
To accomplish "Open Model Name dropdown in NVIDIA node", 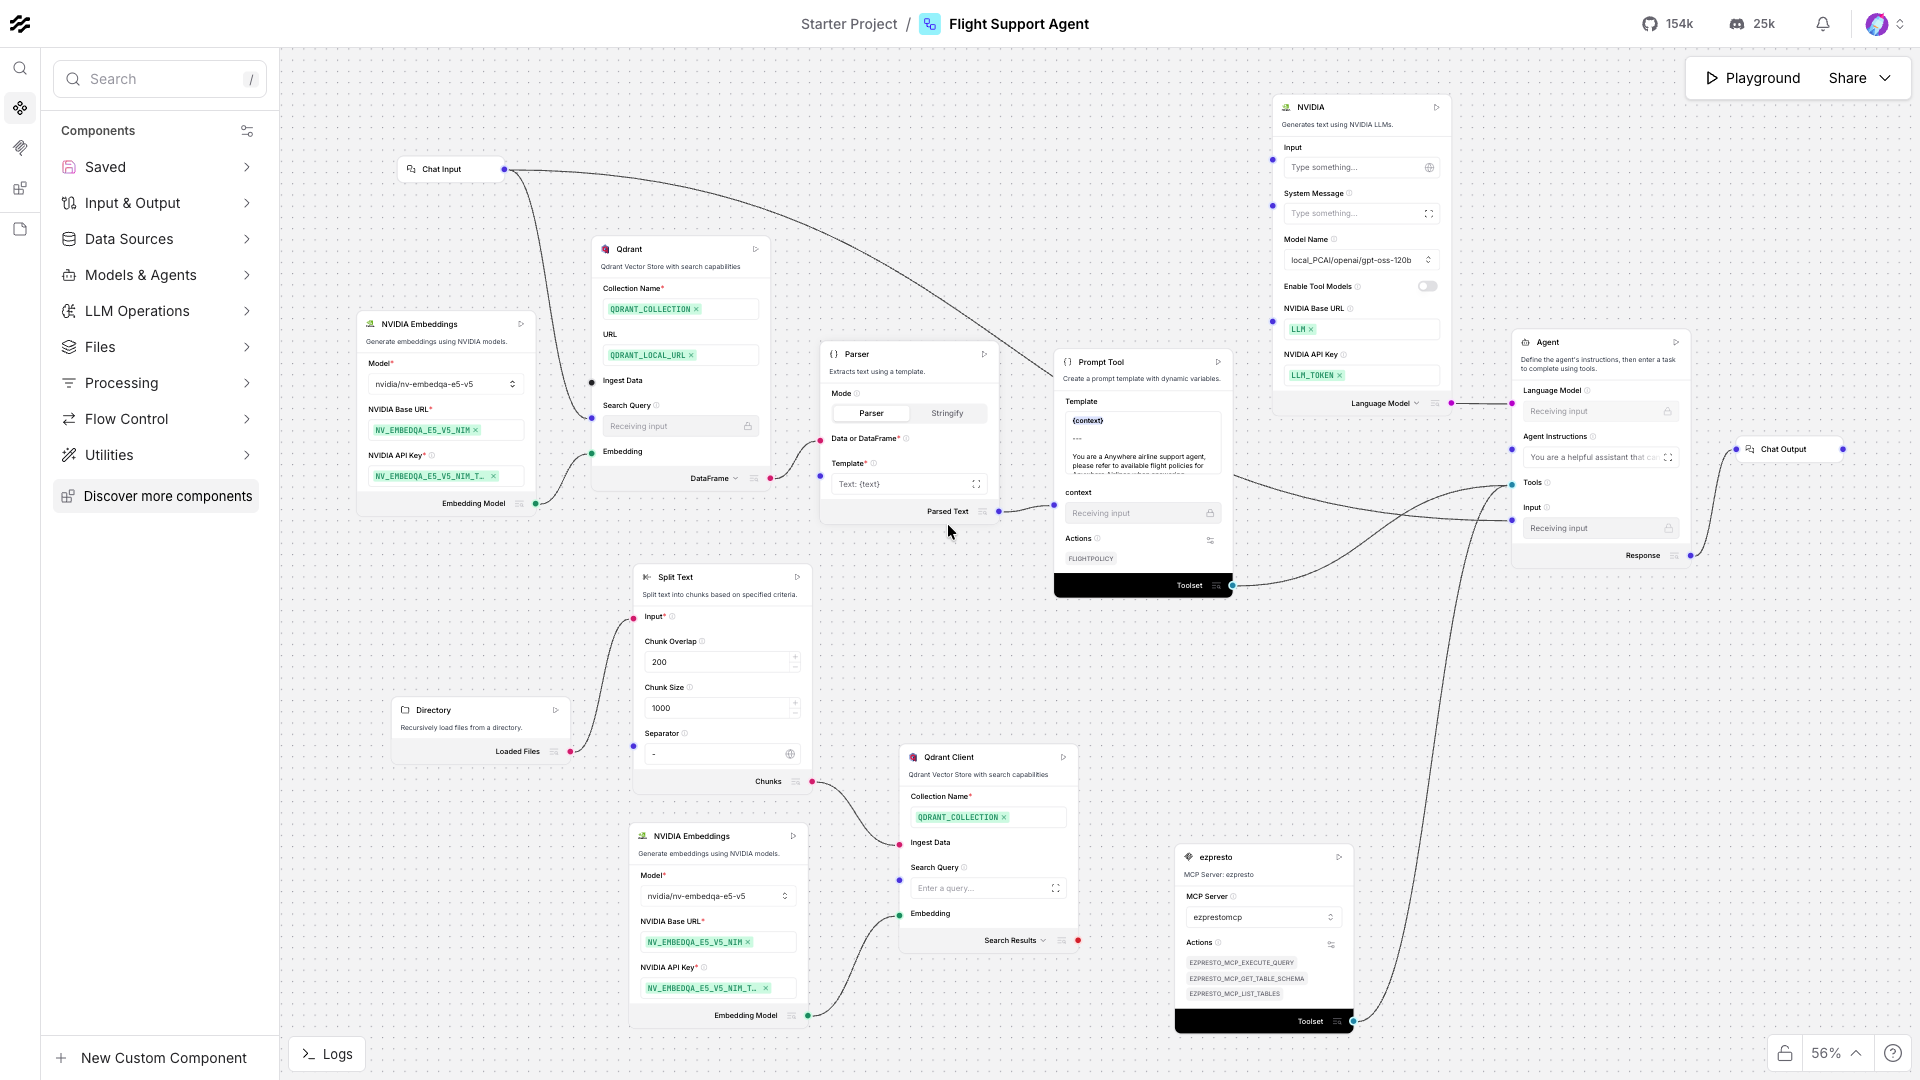I will coord(1361,260).
